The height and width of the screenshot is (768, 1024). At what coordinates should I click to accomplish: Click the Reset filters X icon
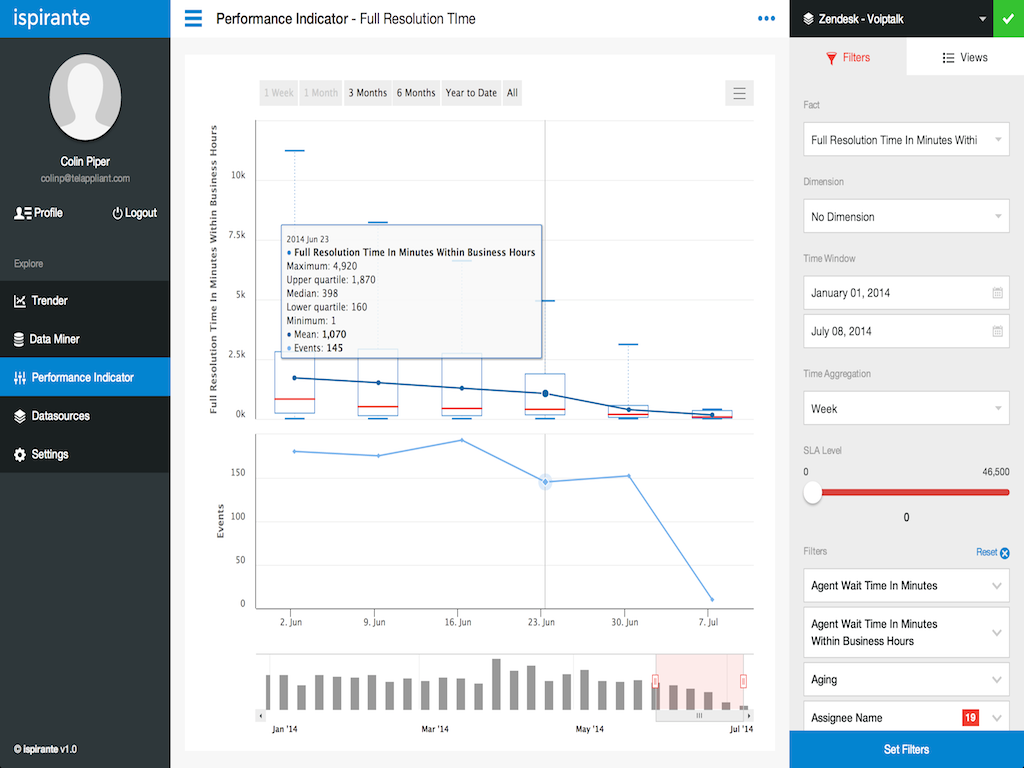[1005, 553]
